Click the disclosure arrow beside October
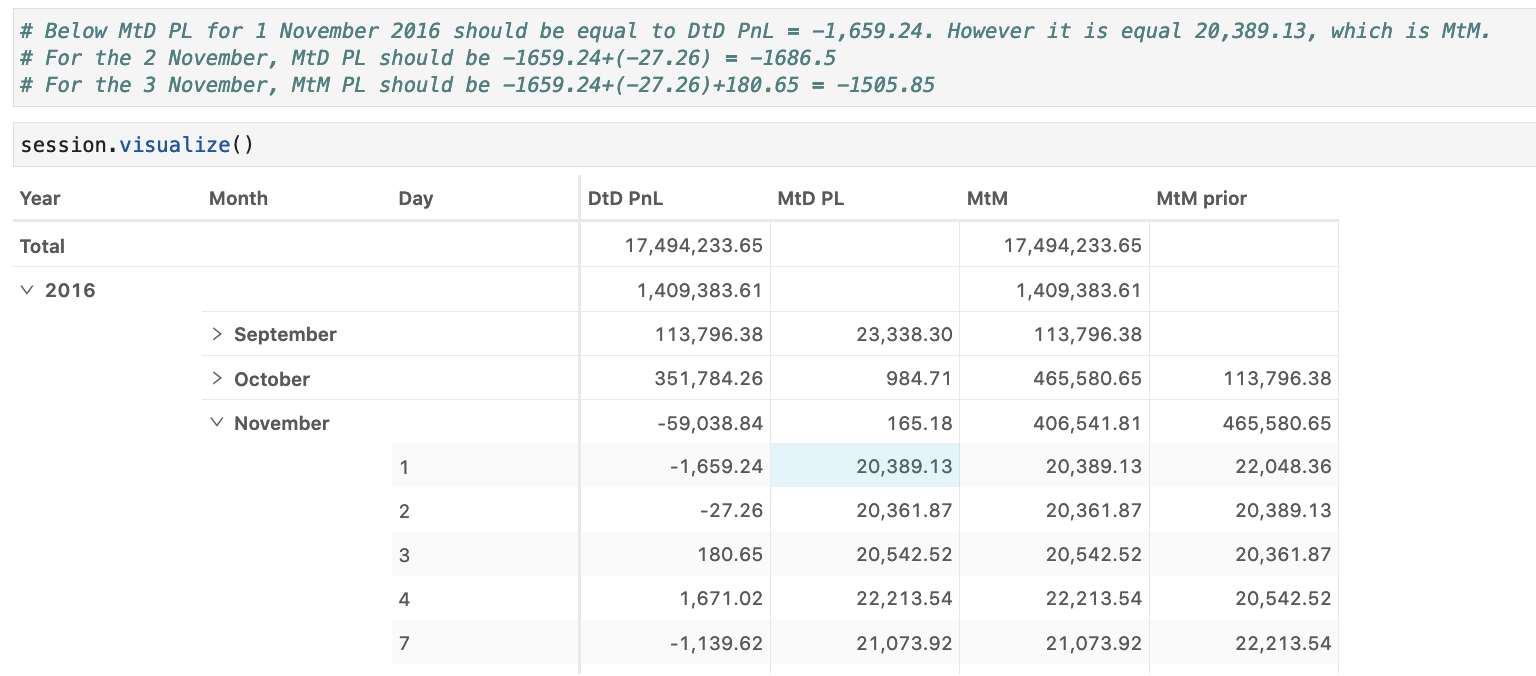 (217, 378)
